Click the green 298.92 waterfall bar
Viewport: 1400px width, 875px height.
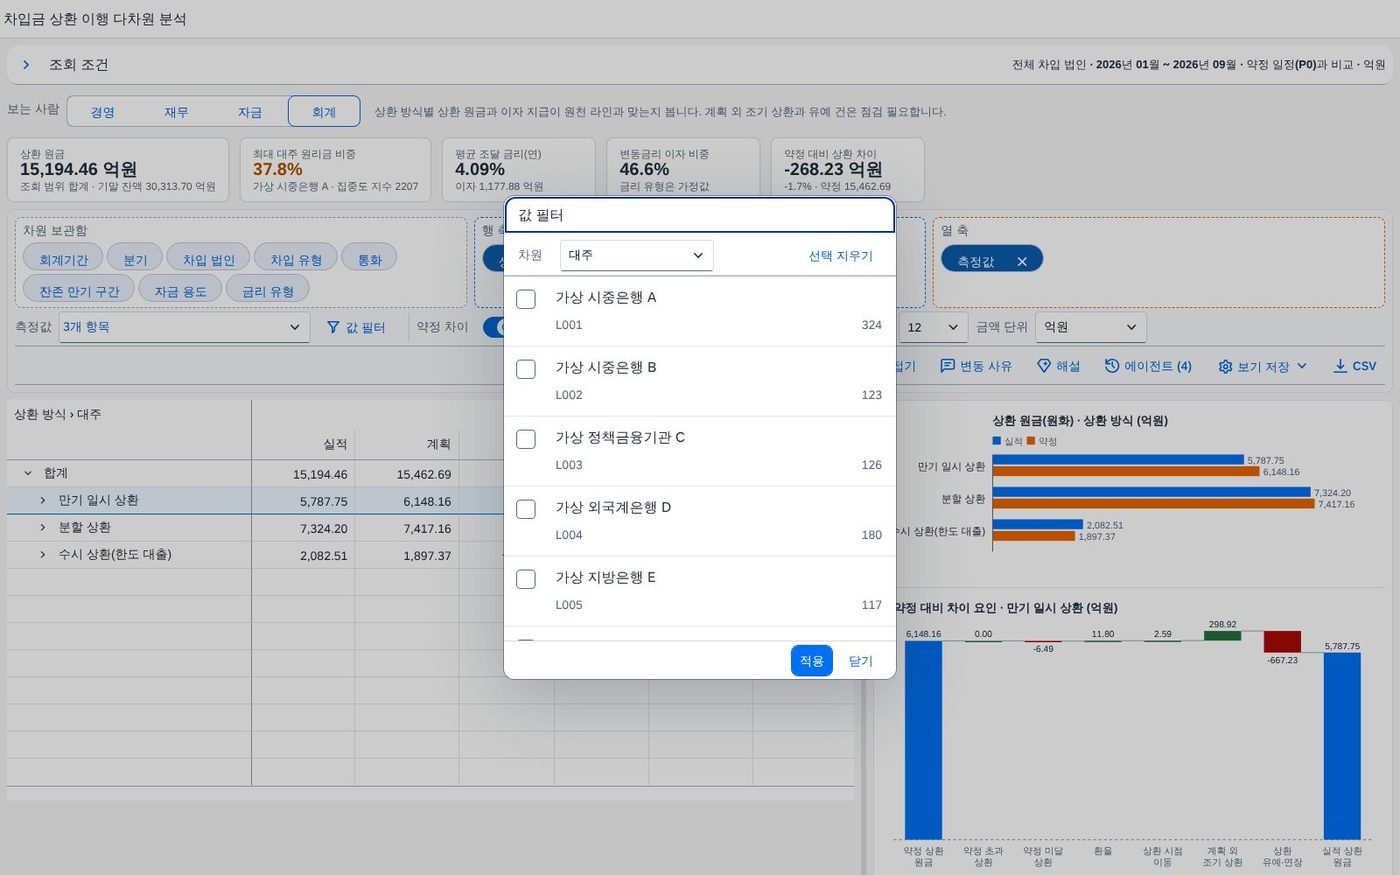point(1222,636)
